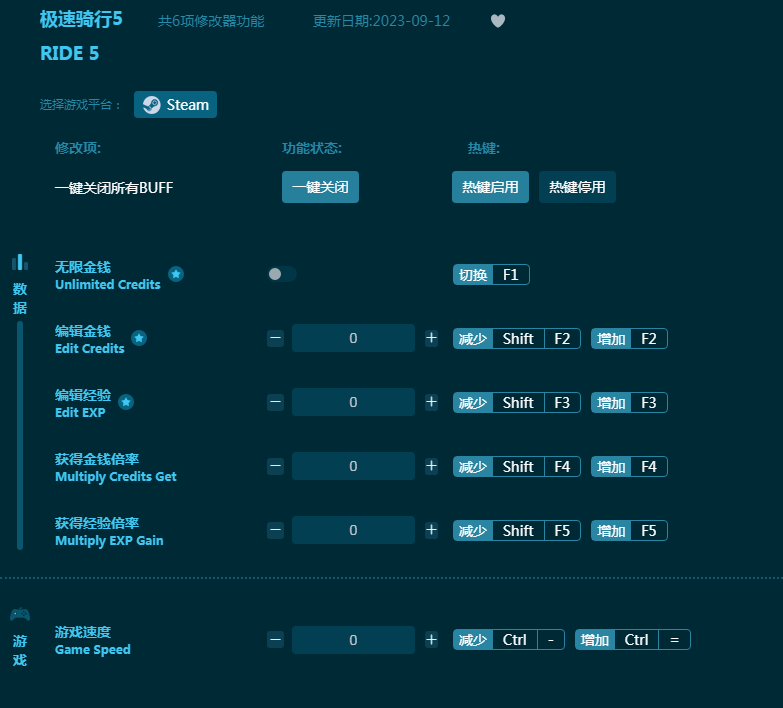Viewport: 783px width, 708px height.
Task: Click the 数据 section label
Action: [20, 298]
